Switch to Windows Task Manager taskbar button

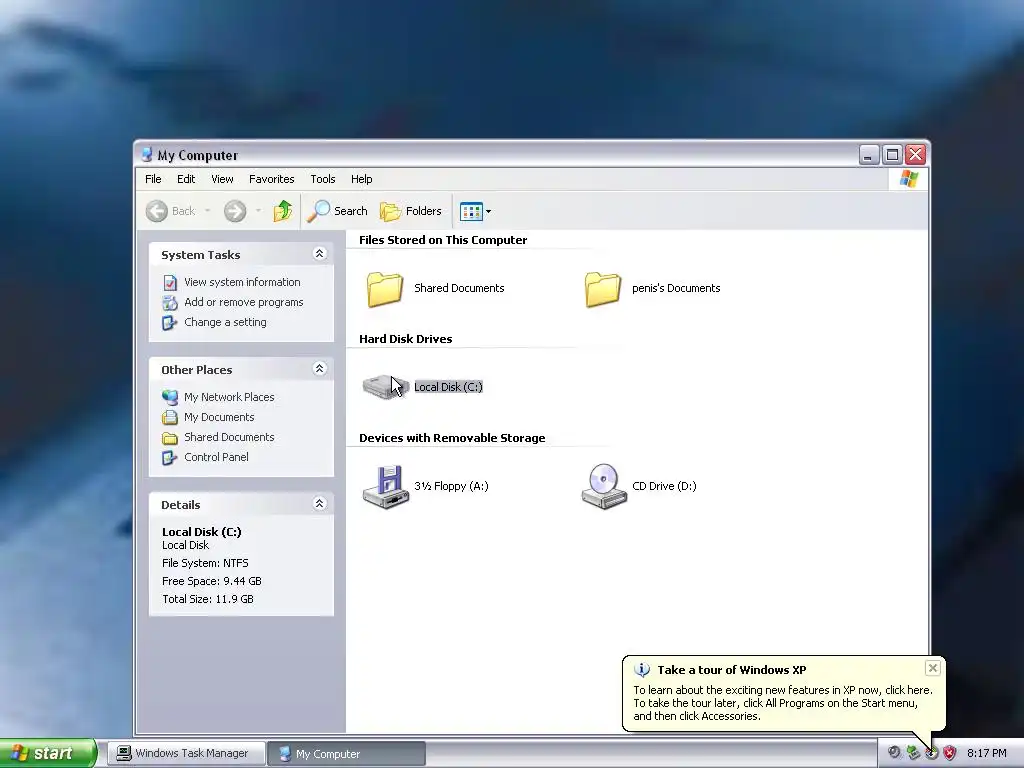click(187, 754)
